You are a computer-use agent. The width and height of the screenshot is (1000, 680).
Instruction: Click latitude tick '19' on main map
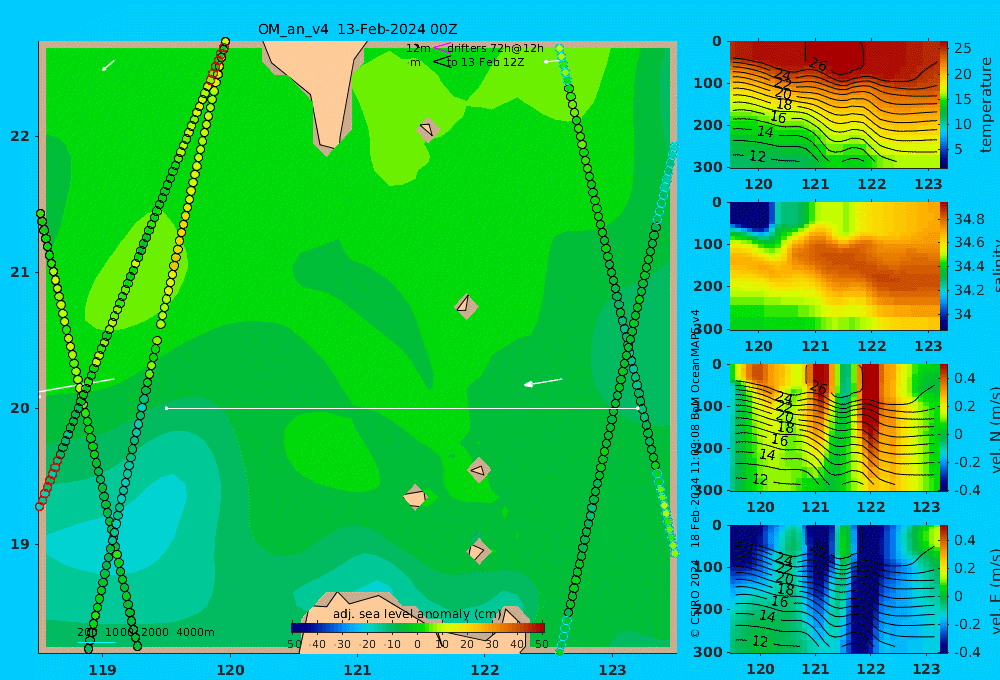(20, 544)
